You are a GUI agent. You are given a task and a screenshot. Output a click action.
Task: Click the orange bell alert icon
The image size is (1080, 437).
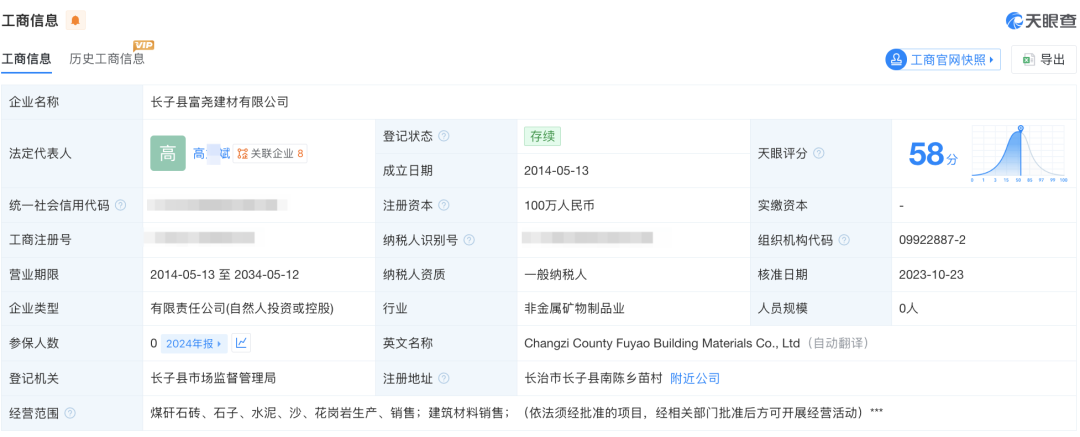(x=75, y=21)
